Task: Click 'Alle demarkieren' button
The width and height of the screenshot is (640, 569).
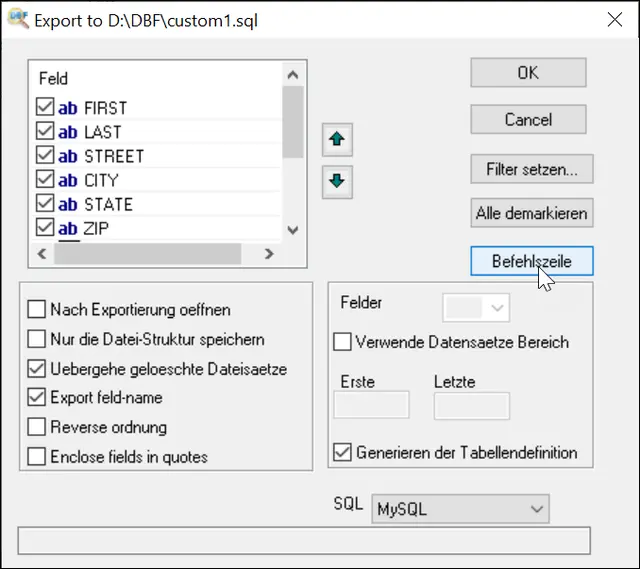Action: coord(532,213)
